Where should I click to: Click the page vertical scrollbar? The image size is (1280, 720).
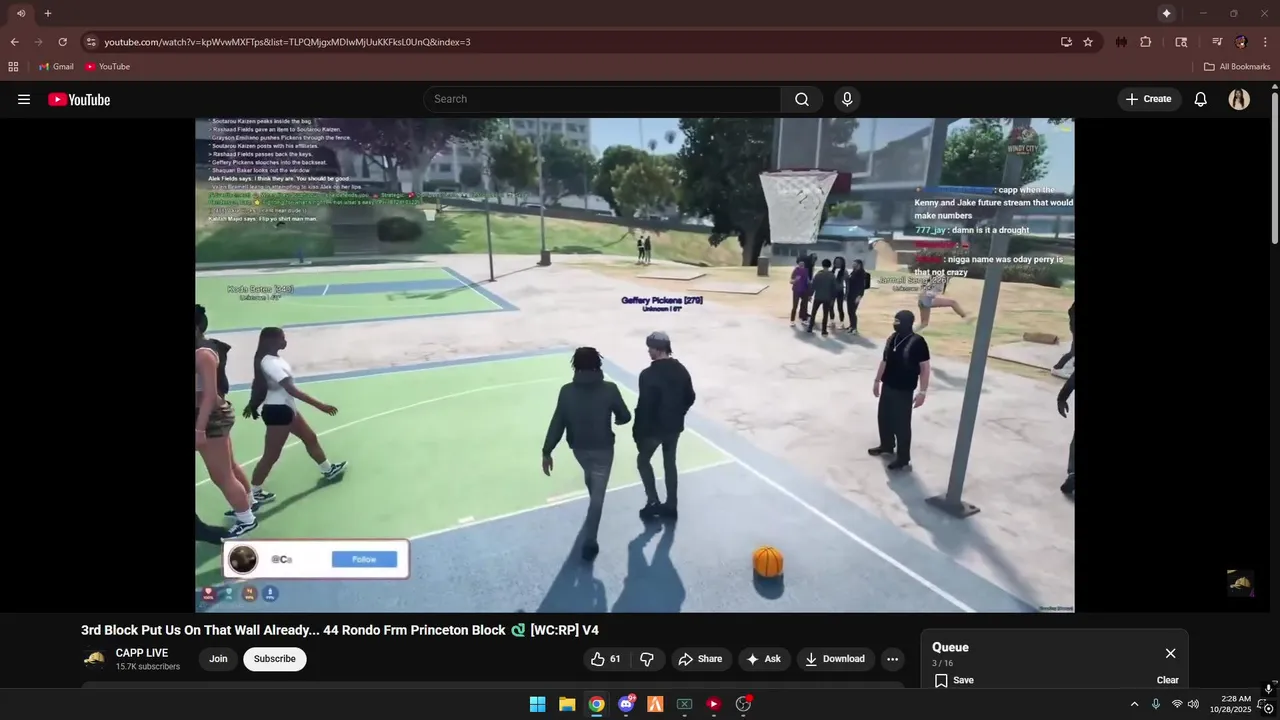pos(1274,167)
